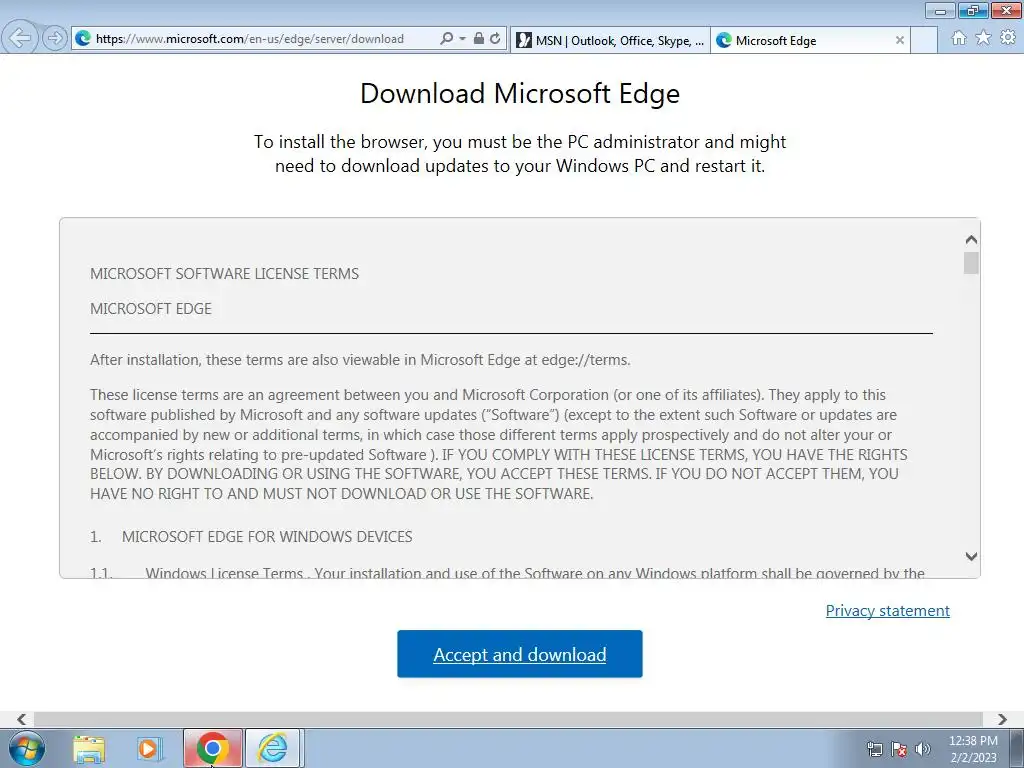Click the IE Back navigation arrow
The width and height of the screenshot is (1024, 768).
[x=20, y=38]
